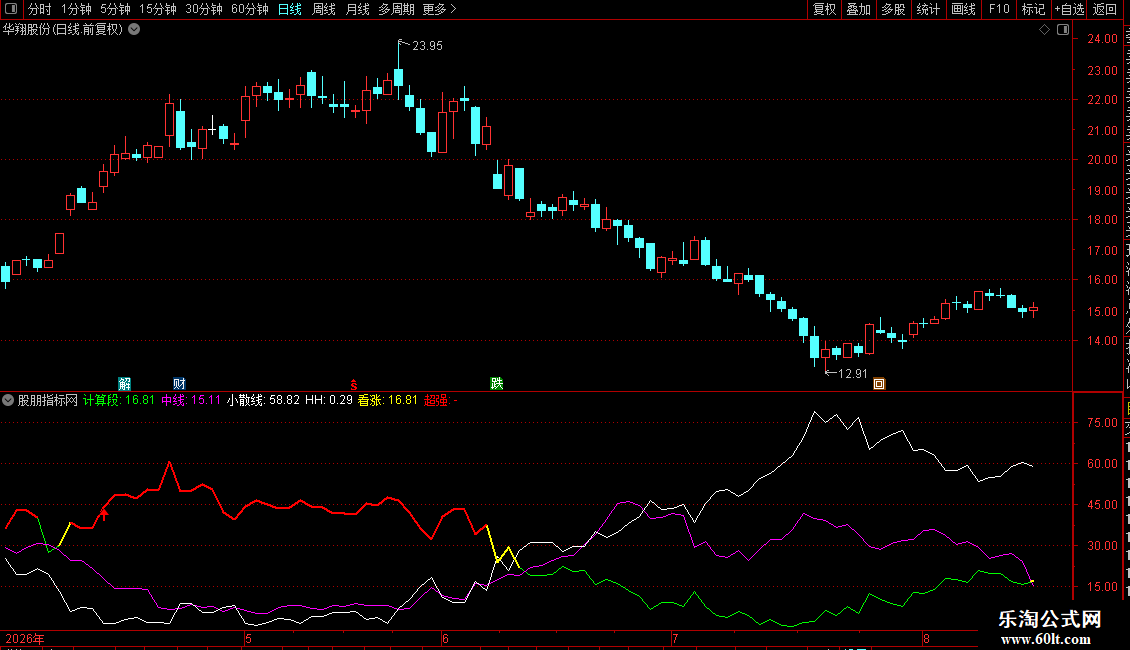Click the 24.00 price axis label
Viewport: 1130px width, 650px height.
pos(1103,39)
